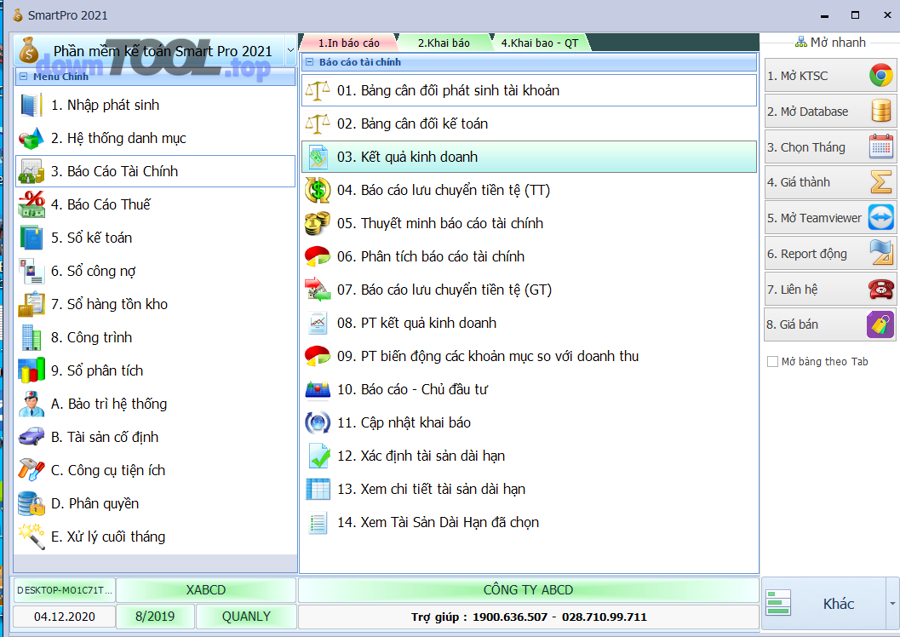Tick the Mở bảng theo Tab checkbox
Viewport: 900px width, 637px height.
(x=773, y=362)
